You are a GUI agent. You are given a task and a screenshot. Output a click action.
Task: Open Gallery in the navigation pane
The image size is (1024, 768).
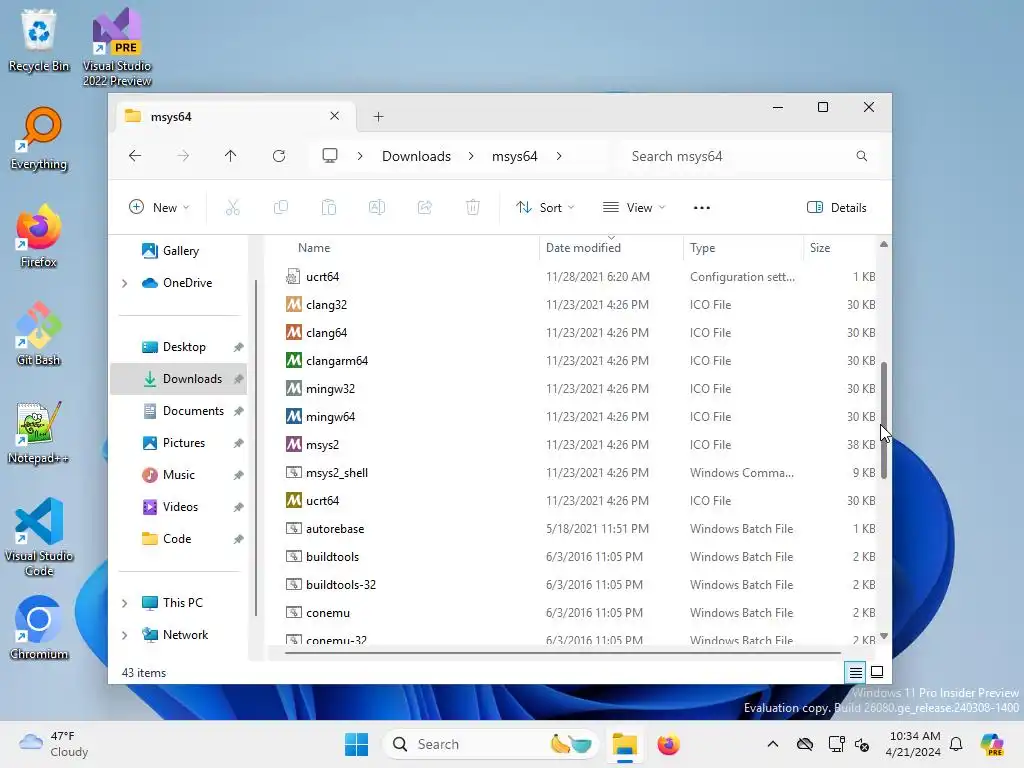pos(180,251)
